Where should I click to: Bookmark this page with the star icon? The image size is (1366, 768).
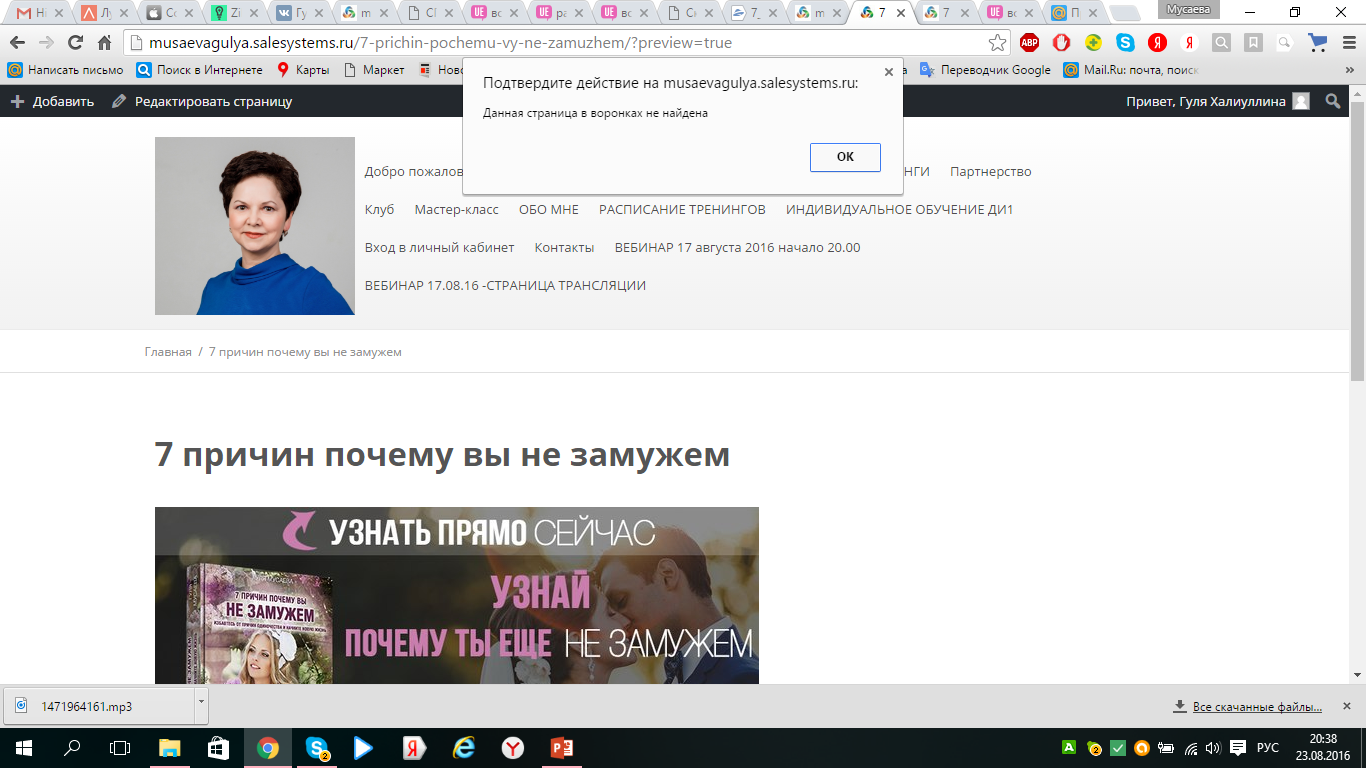click(997, 43)
